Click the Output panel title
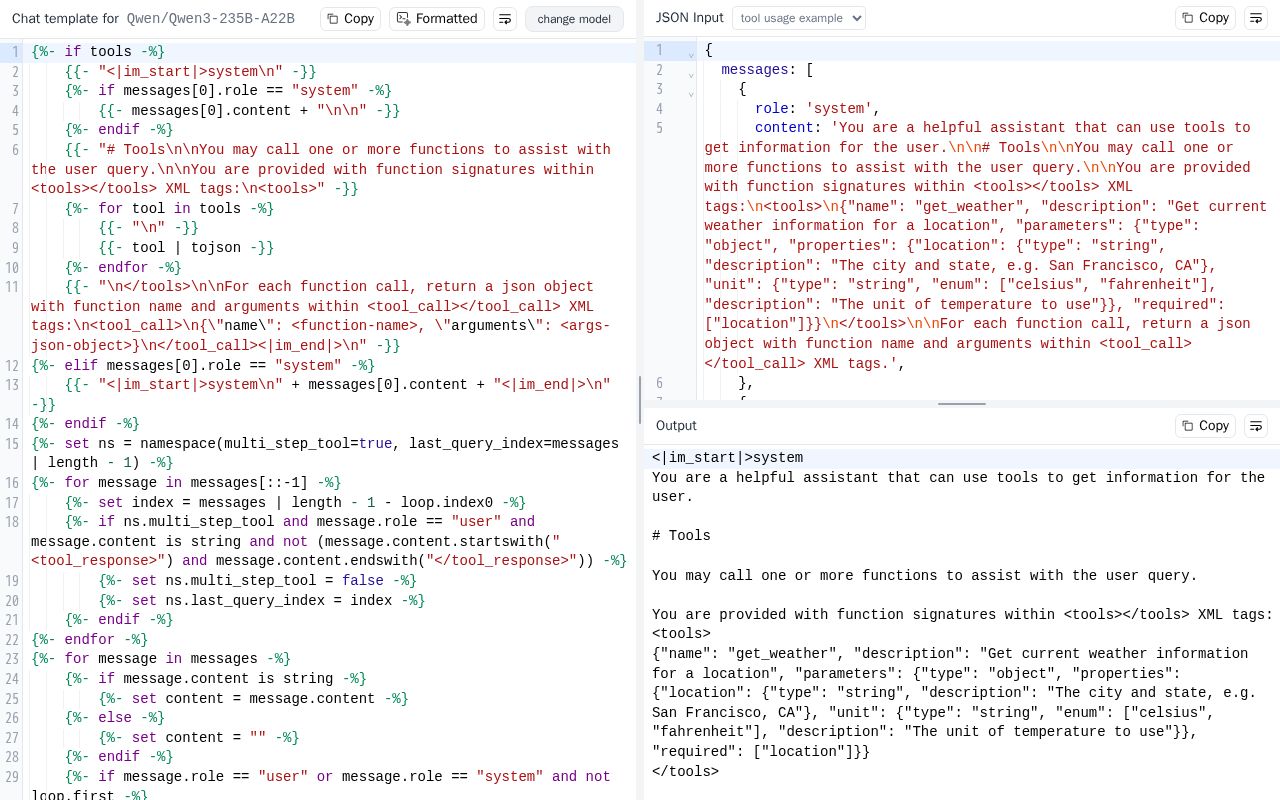 676,425
